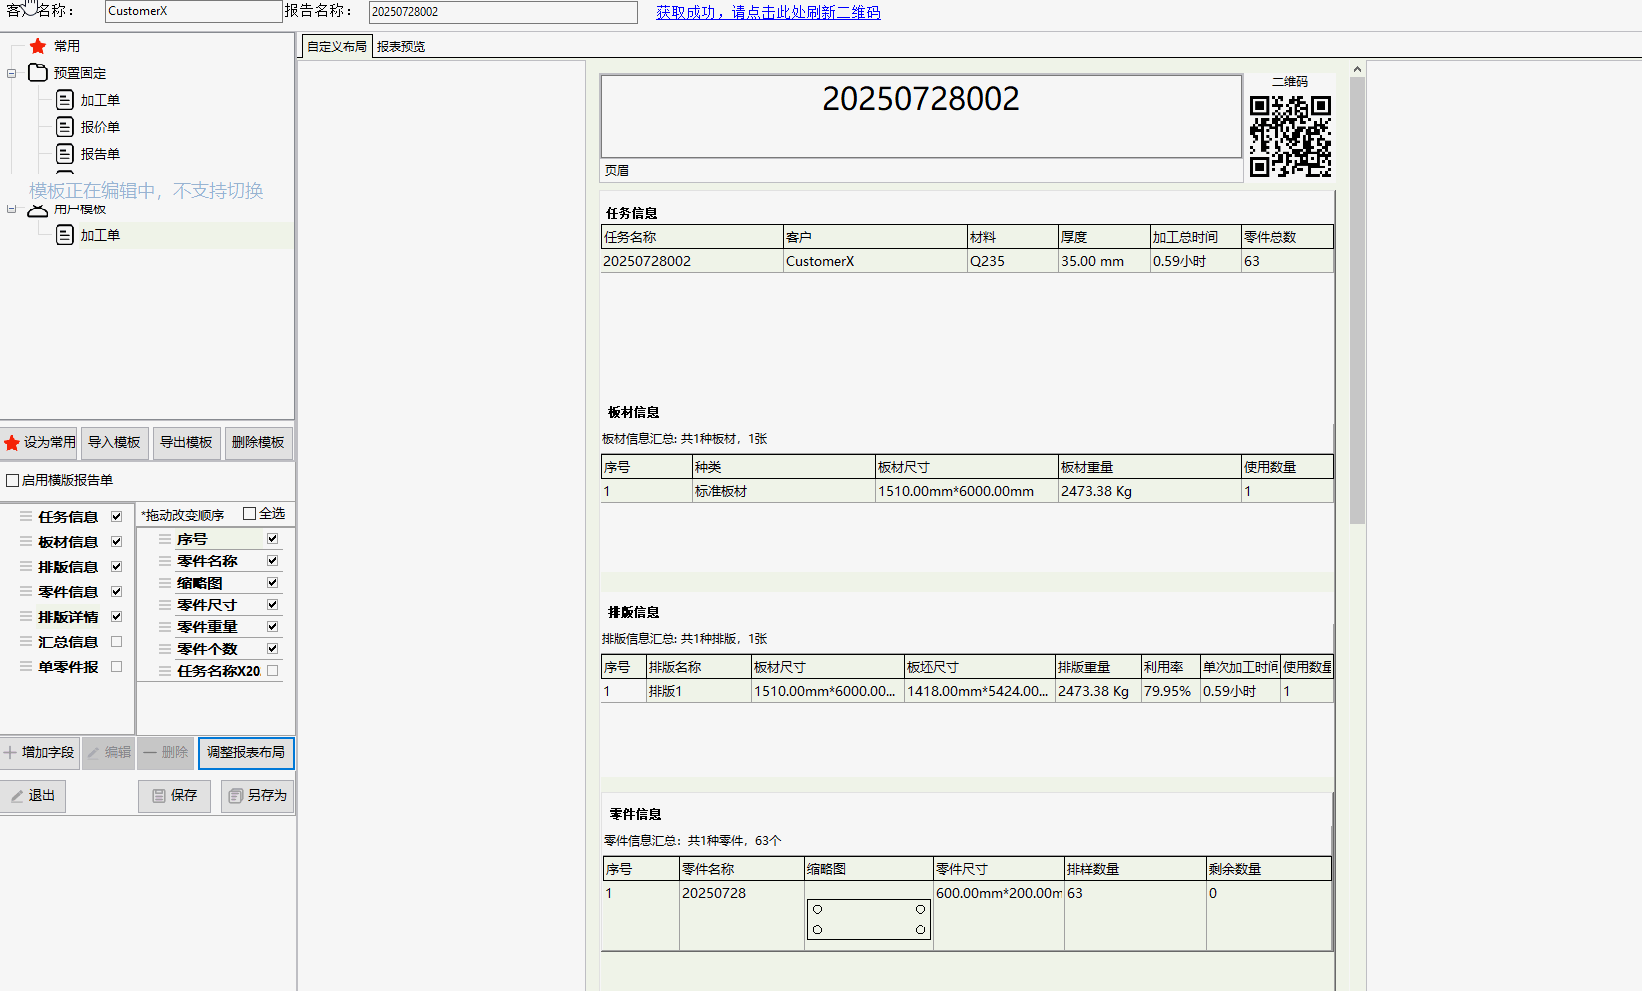
Task: Collapse the 用户模板 tree node
Action: (x=12, y=209)
